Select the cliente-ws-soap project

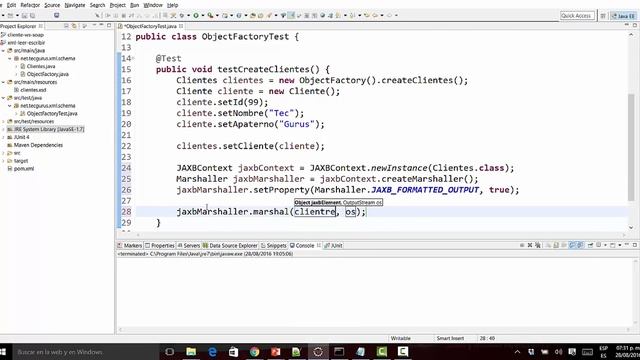click(25, 35)
